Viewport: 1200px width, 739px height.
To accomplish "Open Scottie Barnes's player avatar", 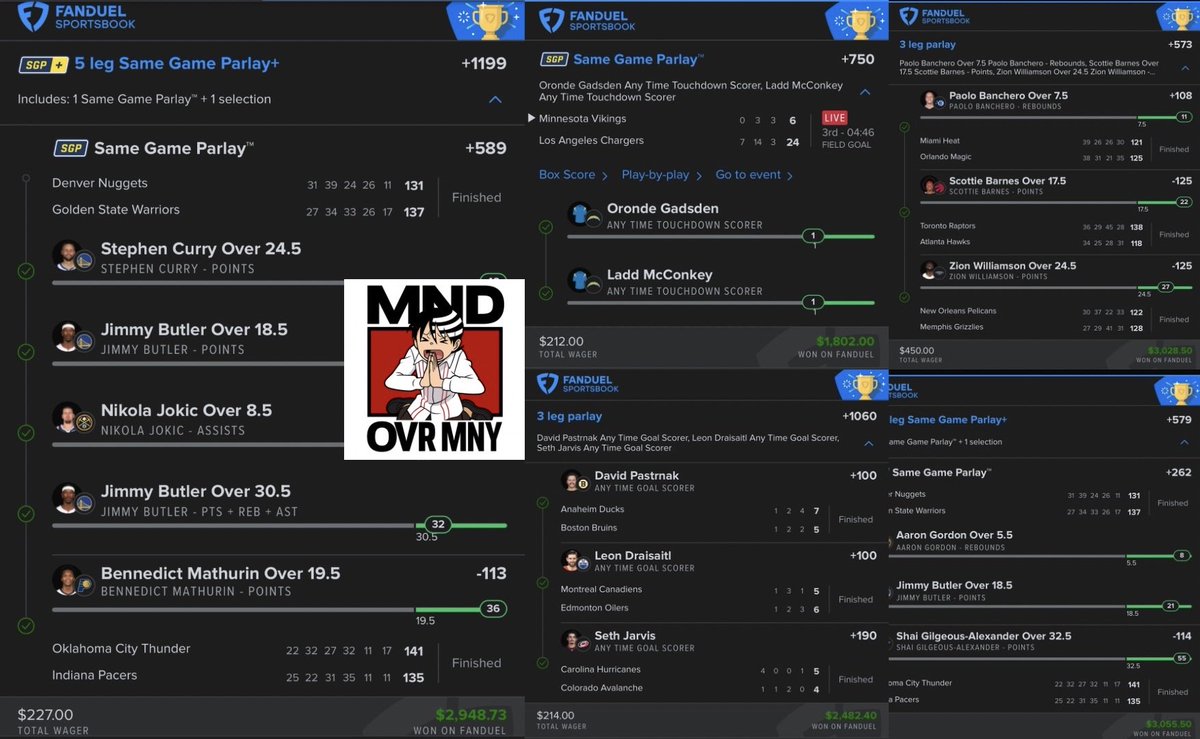I will coord(932,186).
